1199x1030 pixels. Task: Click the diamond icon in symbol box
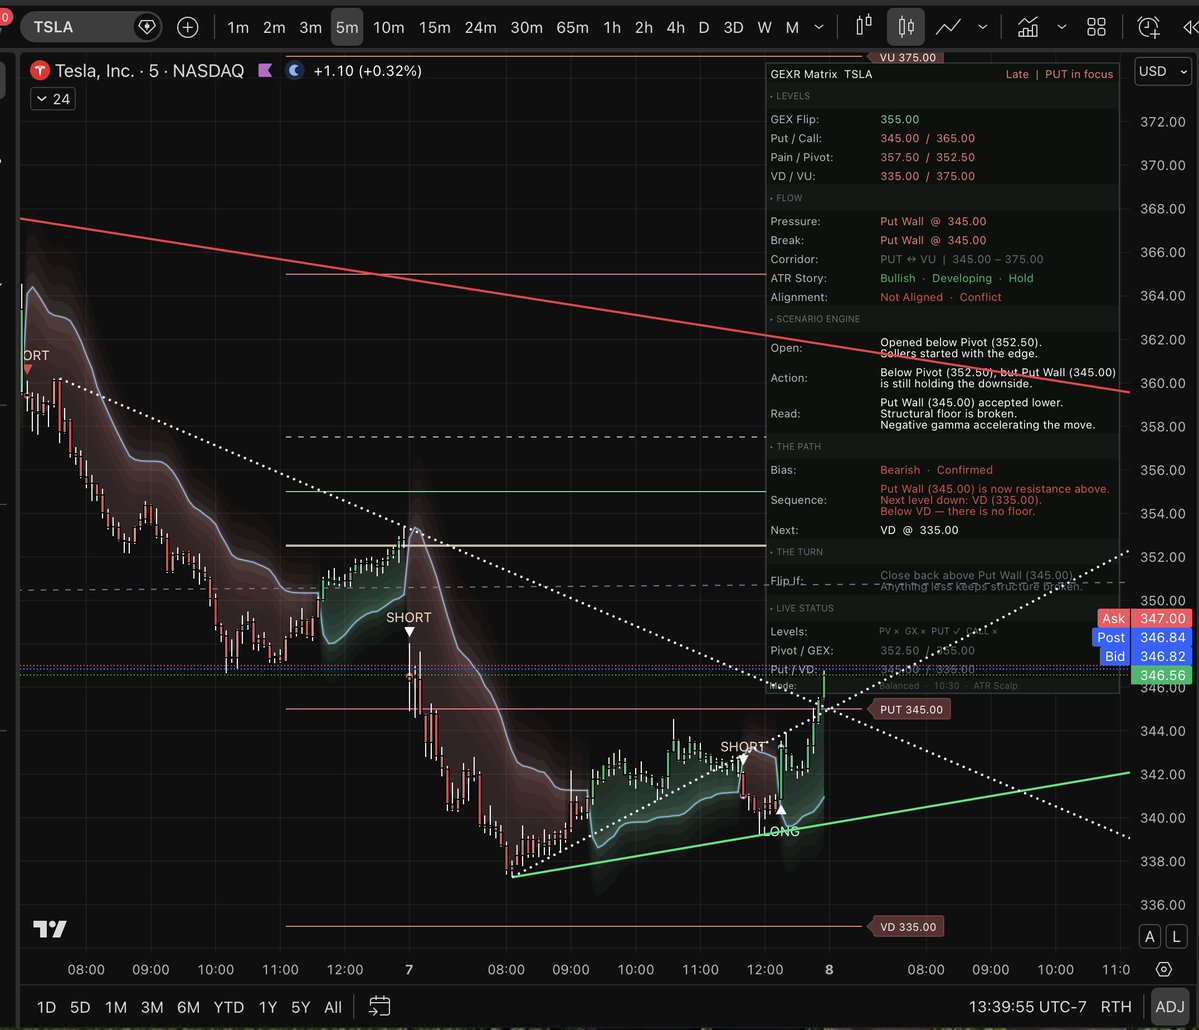click(x=146, y=28)
